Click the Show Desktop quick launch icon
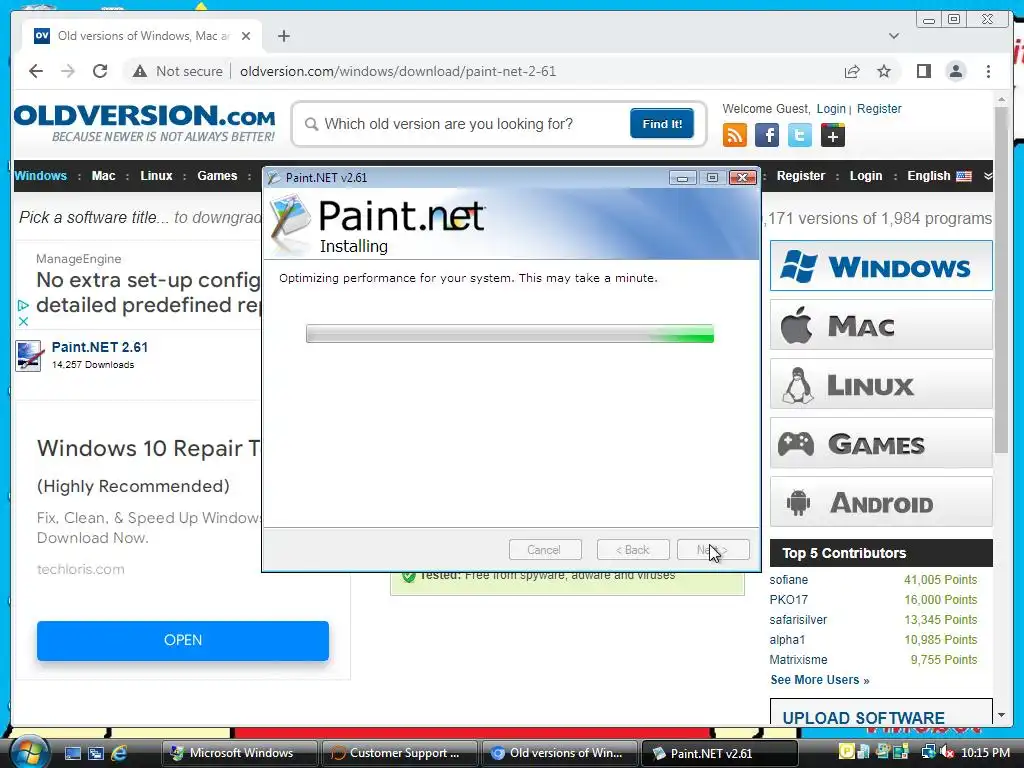This screenshot has width=1024, height=768. 72,753
